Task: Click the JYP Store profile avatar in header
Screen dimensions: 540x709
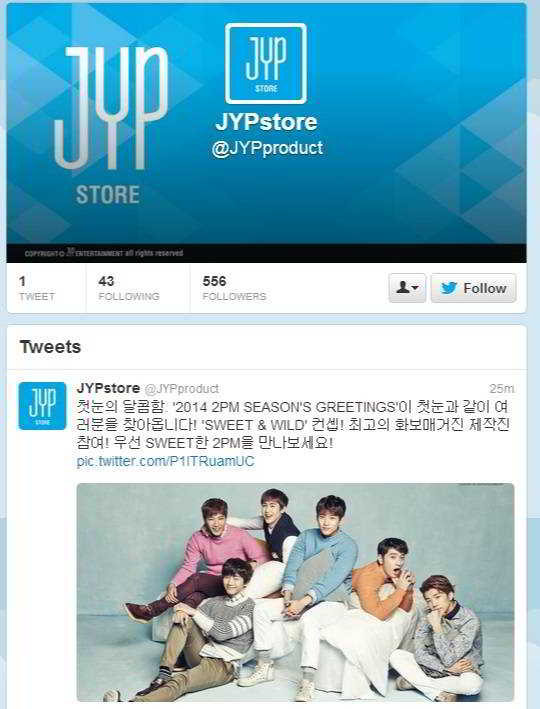Action: click(265, 63)
